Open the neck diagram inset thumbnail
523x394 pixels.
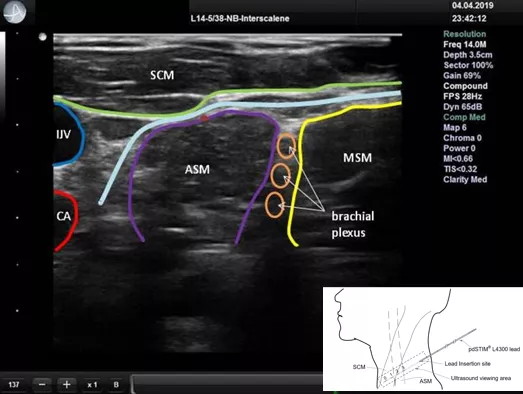(423, 339)
